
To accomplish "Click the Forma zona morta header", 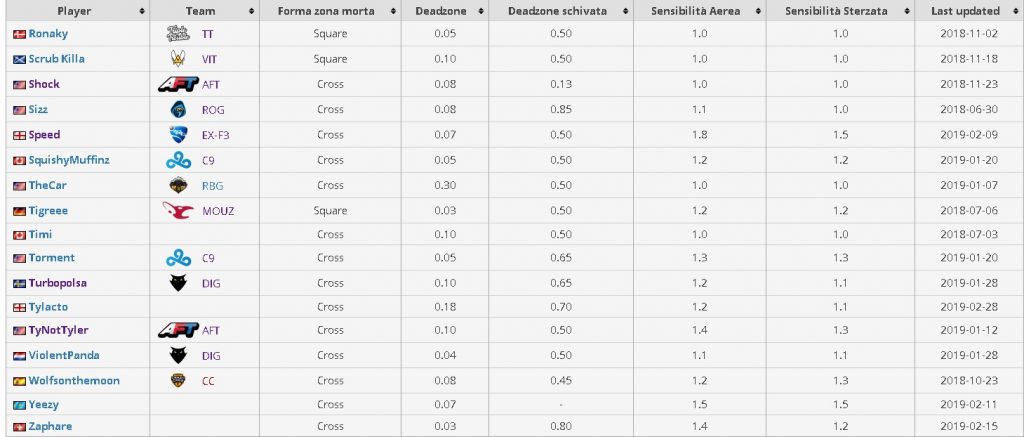I will click(x=330, y=10).
